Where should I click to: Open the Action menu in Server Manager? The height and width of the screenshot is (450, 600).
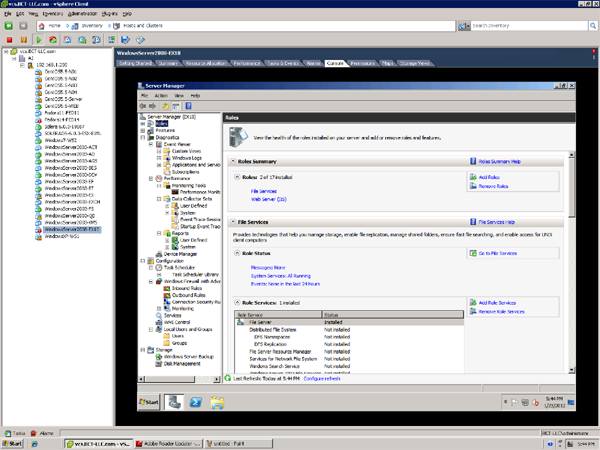point(161,96)
